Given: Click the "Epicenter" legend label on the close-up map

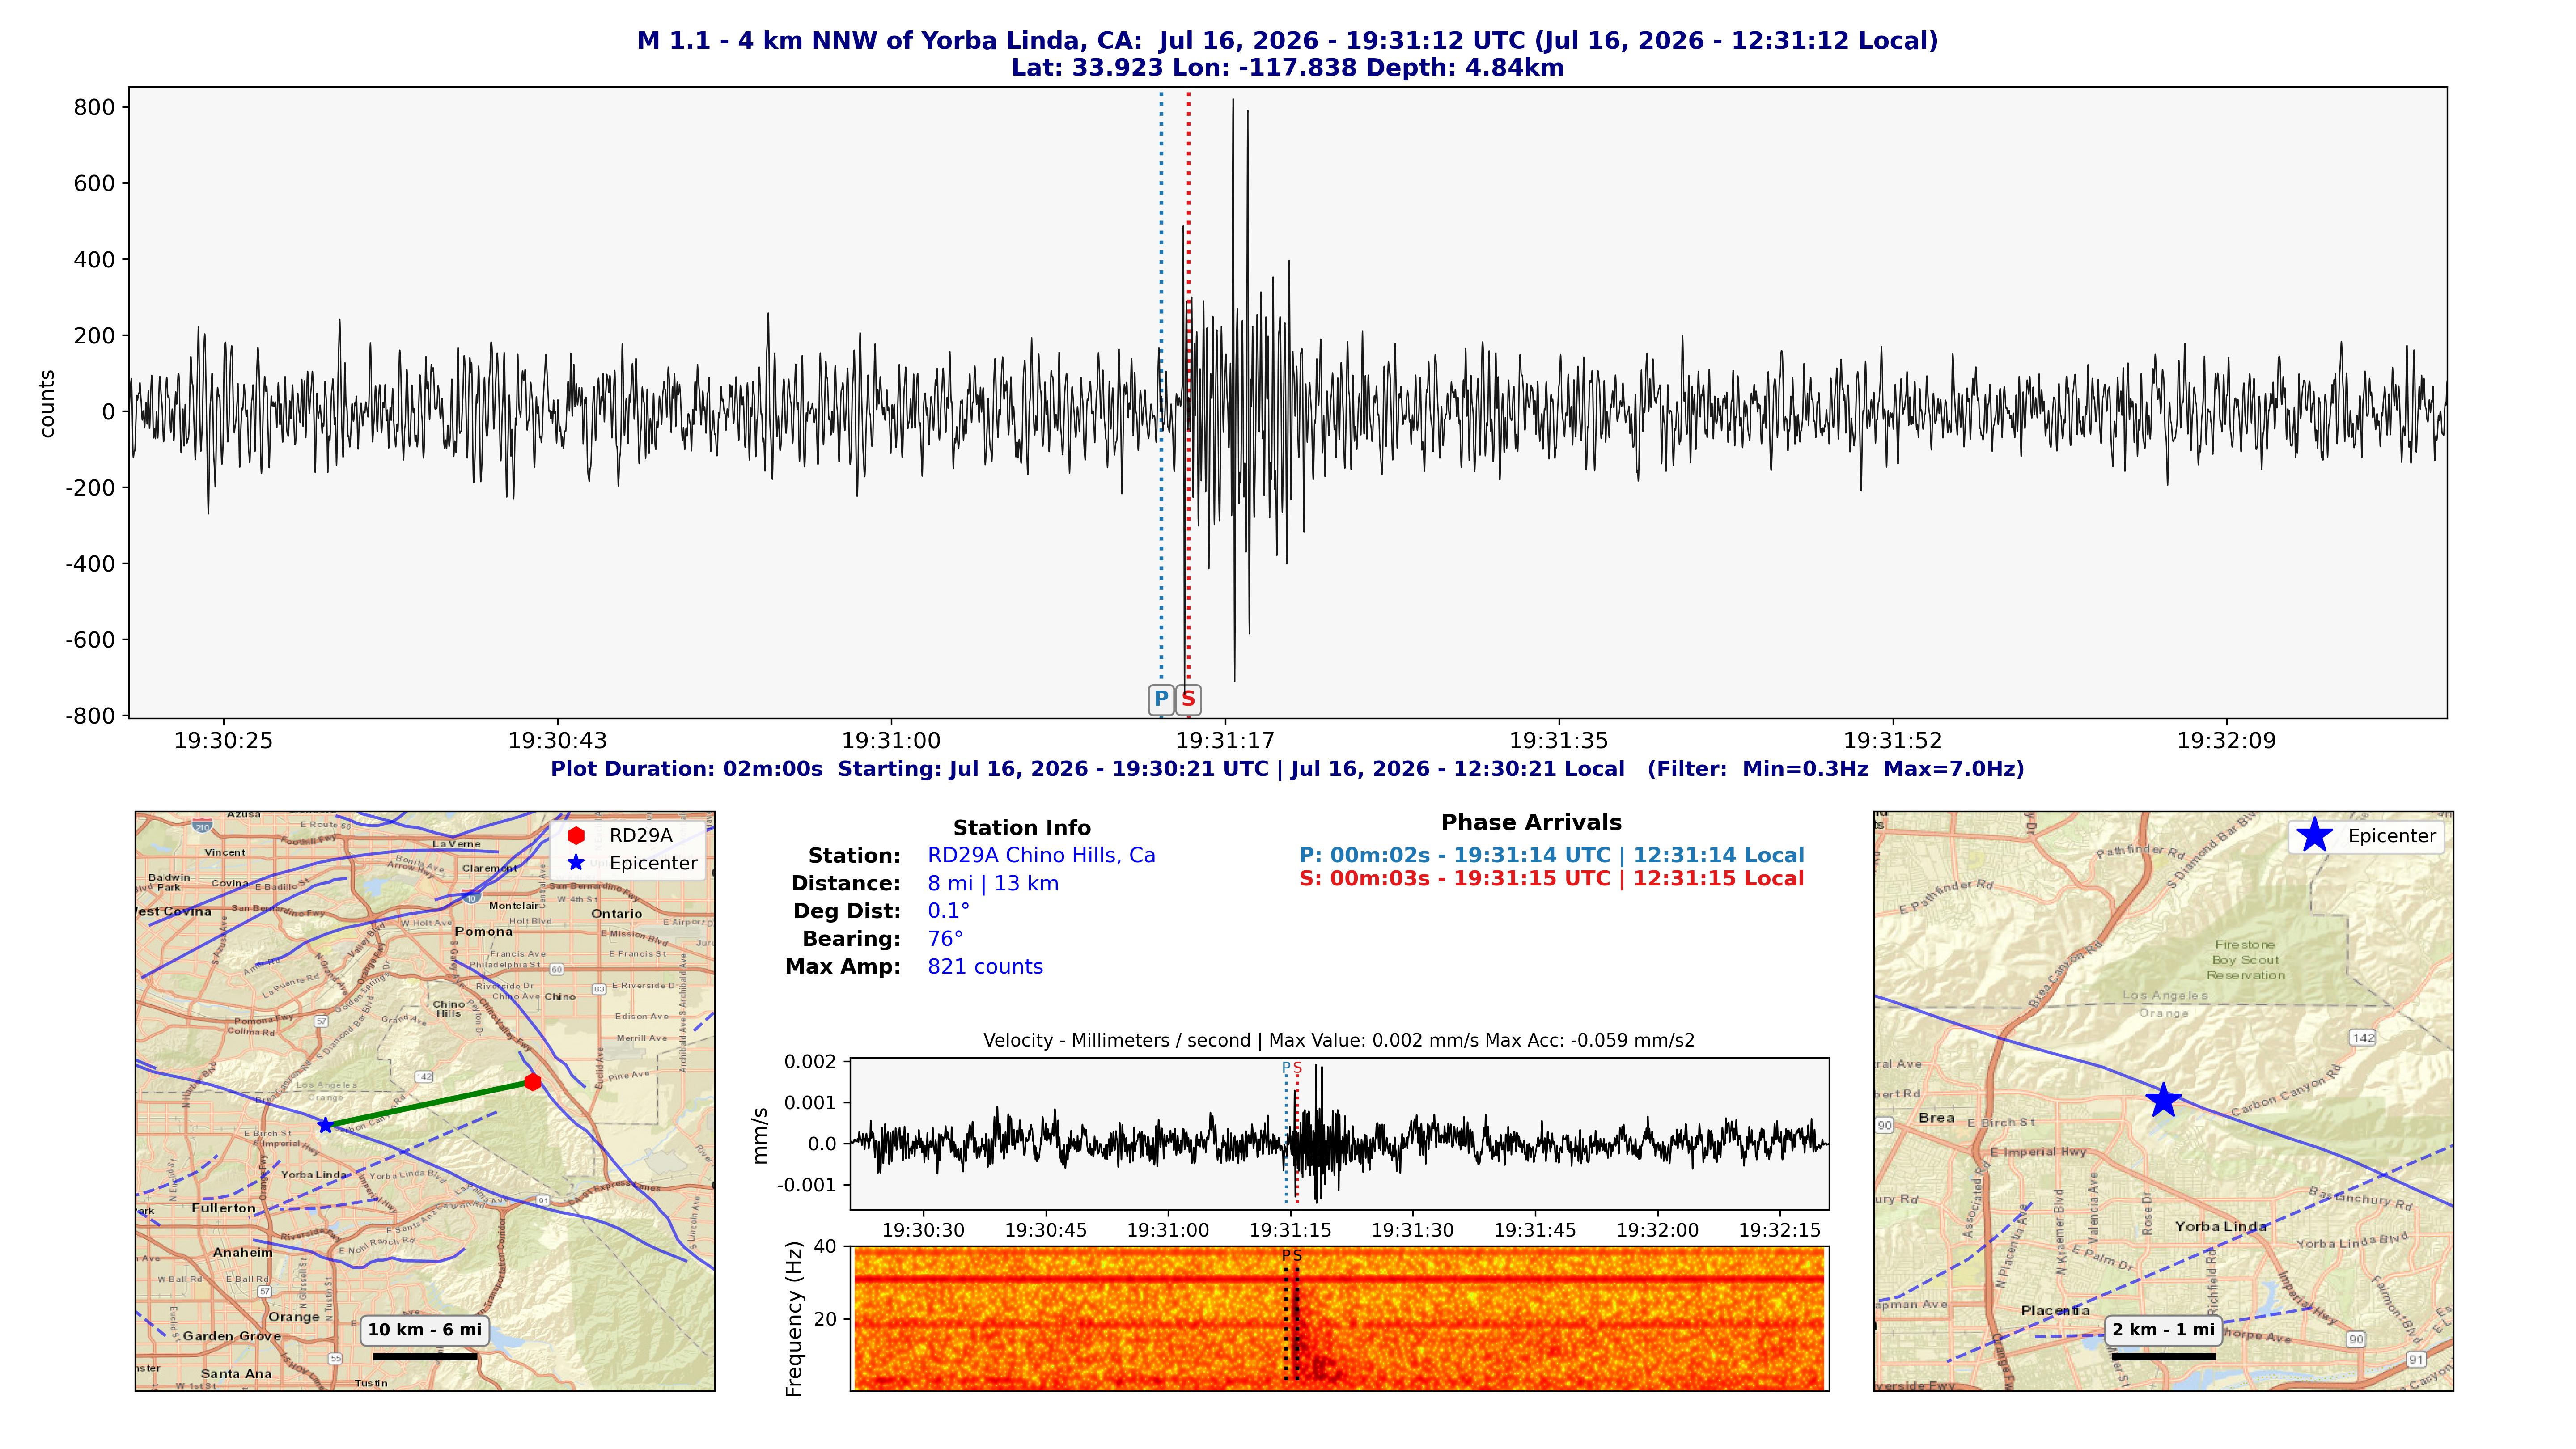Looking at the screenshot, I should (x=2392, y=836).
